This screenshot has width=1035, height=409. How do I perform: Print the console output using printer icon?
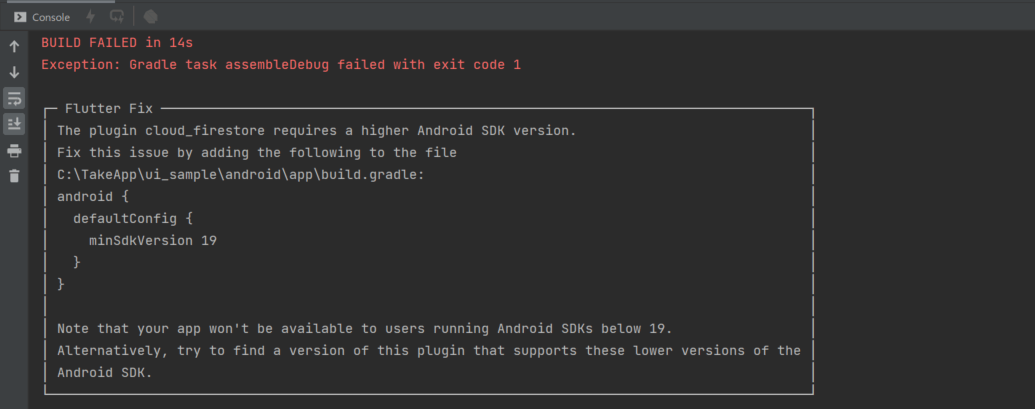click(x=15, y=152)
